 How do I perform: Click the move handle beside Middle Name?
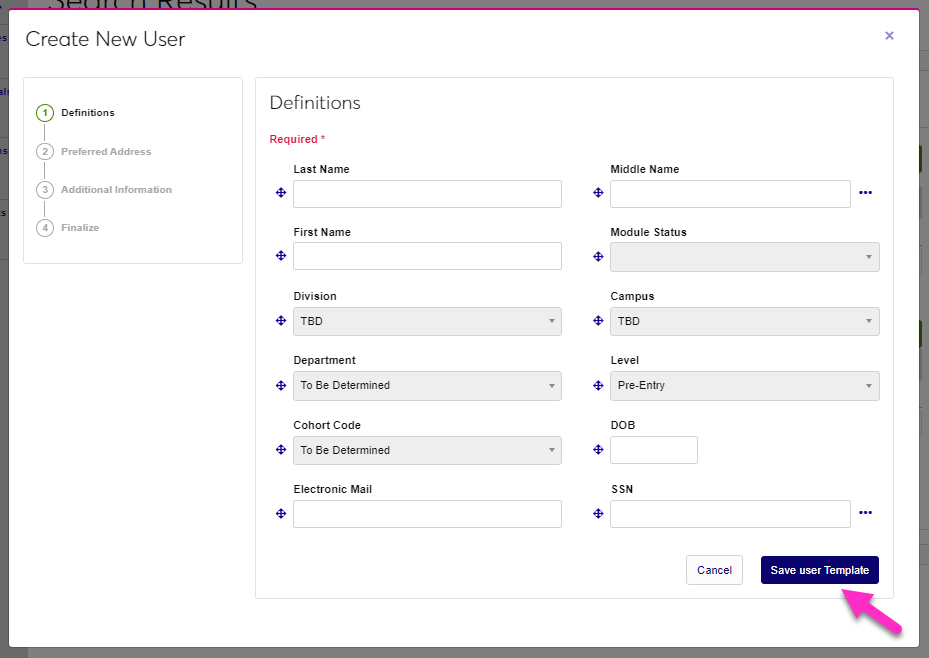click(598, 193)
